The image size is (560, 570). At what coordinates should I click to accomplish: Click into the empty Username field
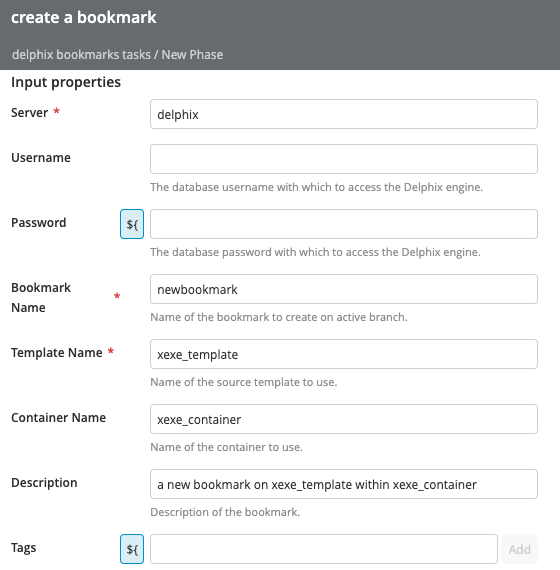click(x=344, y=159)
